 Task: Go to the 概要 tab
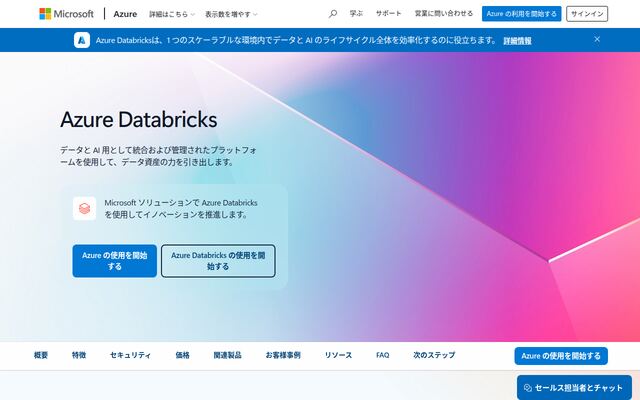coord(41,355)
